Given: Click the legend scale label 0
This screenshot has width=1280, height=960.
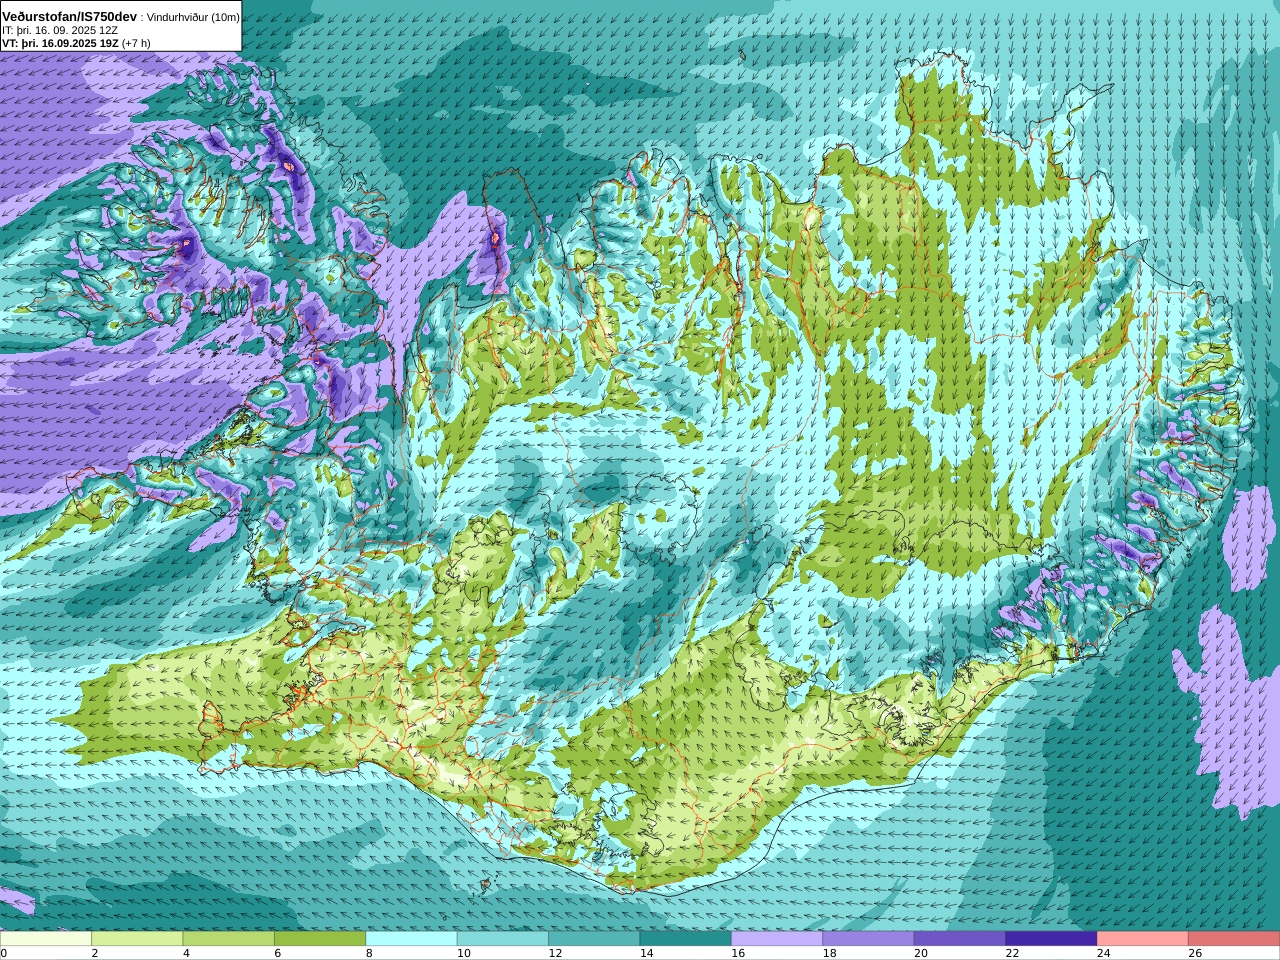Looking at the screenshot, I should pyautogui.click(x=3, y=953).
